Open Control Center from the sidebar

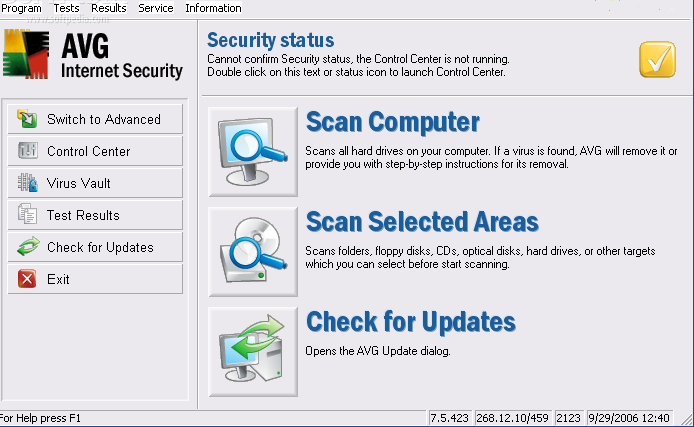95,151
